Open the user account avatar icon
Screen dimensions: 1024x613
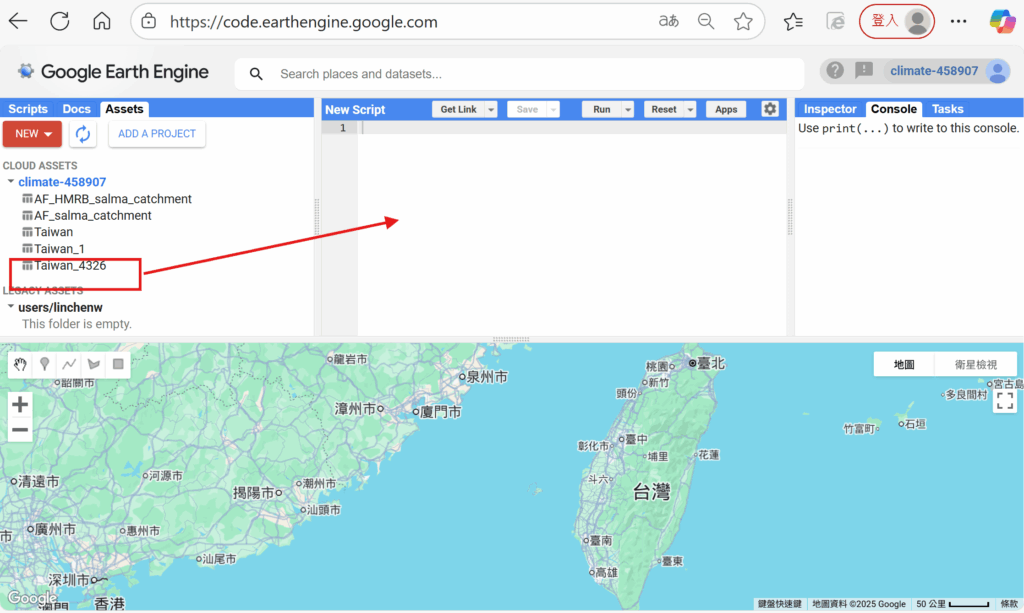[998, 71]
